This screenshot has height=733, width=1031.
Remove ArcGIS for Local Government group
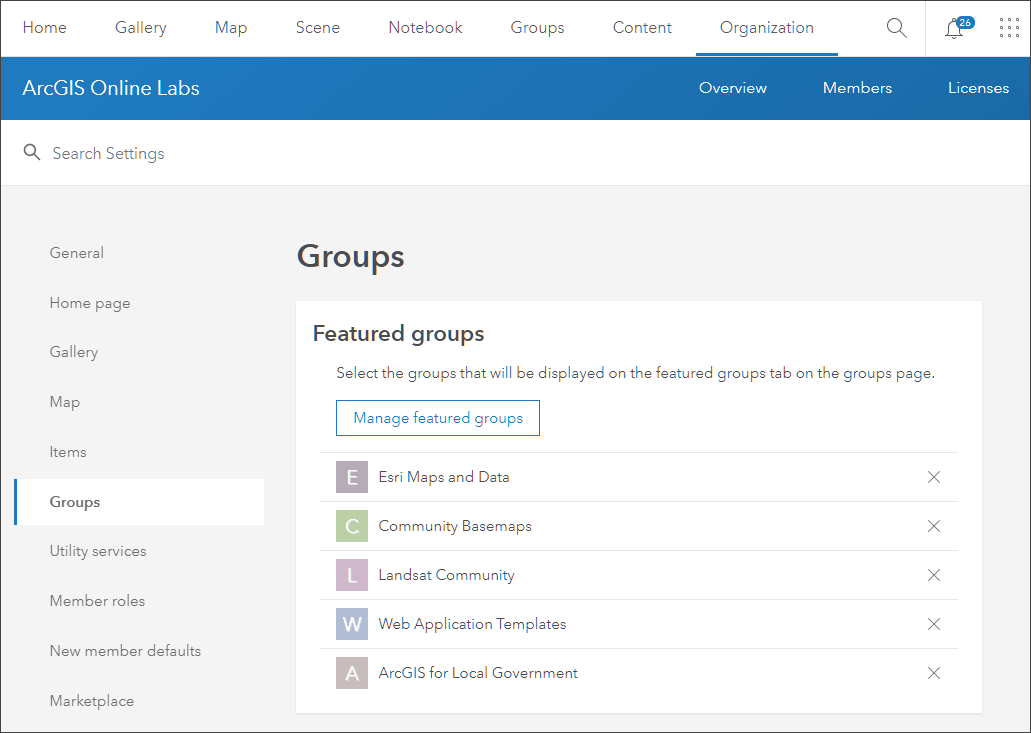click(x=934, y=673)
